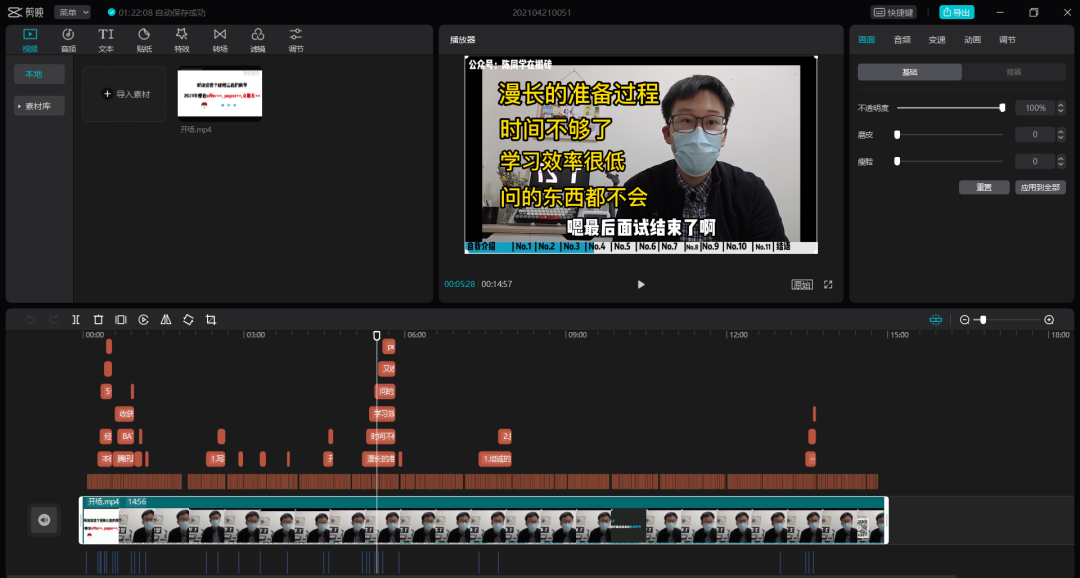The height and width of the screenshot is (578, 1080).
Task: Select the 背景 background sub-tab
Action: tap(1014, 72)
